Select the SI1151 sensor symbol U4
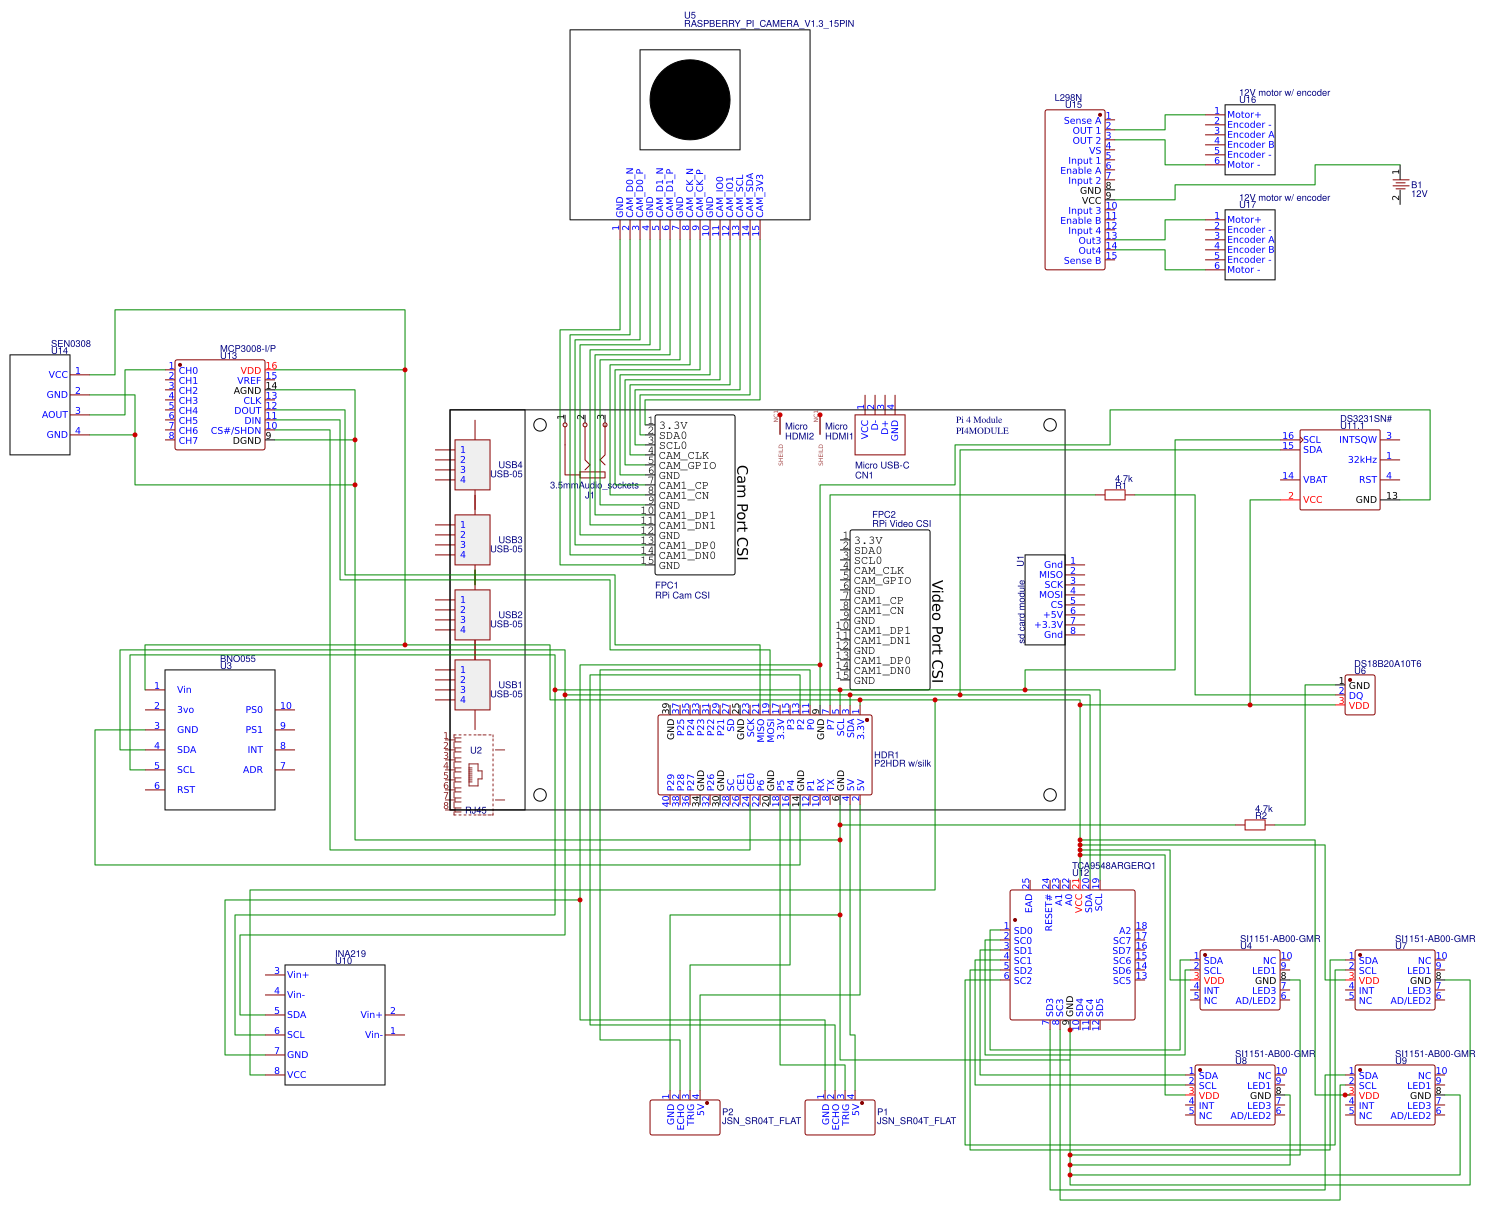The height and width of the screenshot is (1210, 1485). (x=1240, y=980)
